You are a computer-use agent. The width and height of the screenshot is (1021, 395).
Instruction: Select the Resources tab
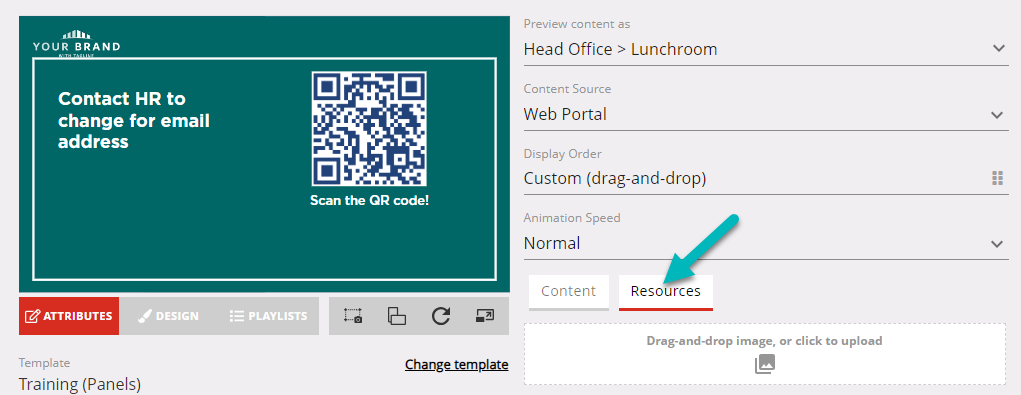(665, 292)
